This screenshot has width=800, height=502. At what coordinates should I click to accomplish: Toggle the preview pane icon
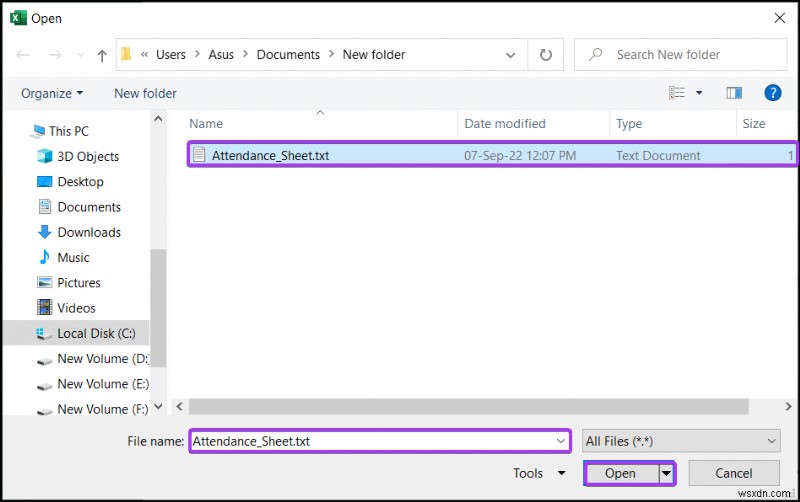734,93
